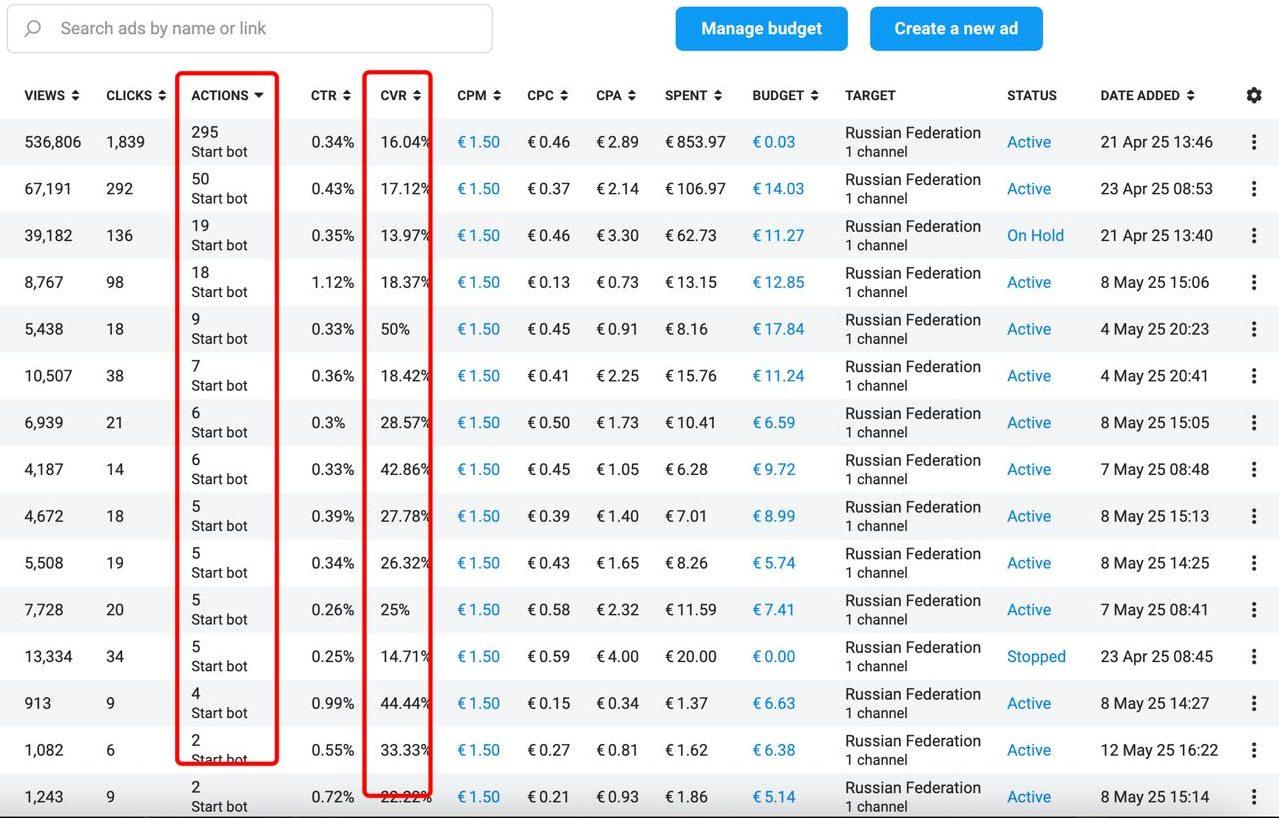Sort the table by DATE ADDED column
The height and width of the screenshot is (818, 1279).
click(x=1148, y=96)
